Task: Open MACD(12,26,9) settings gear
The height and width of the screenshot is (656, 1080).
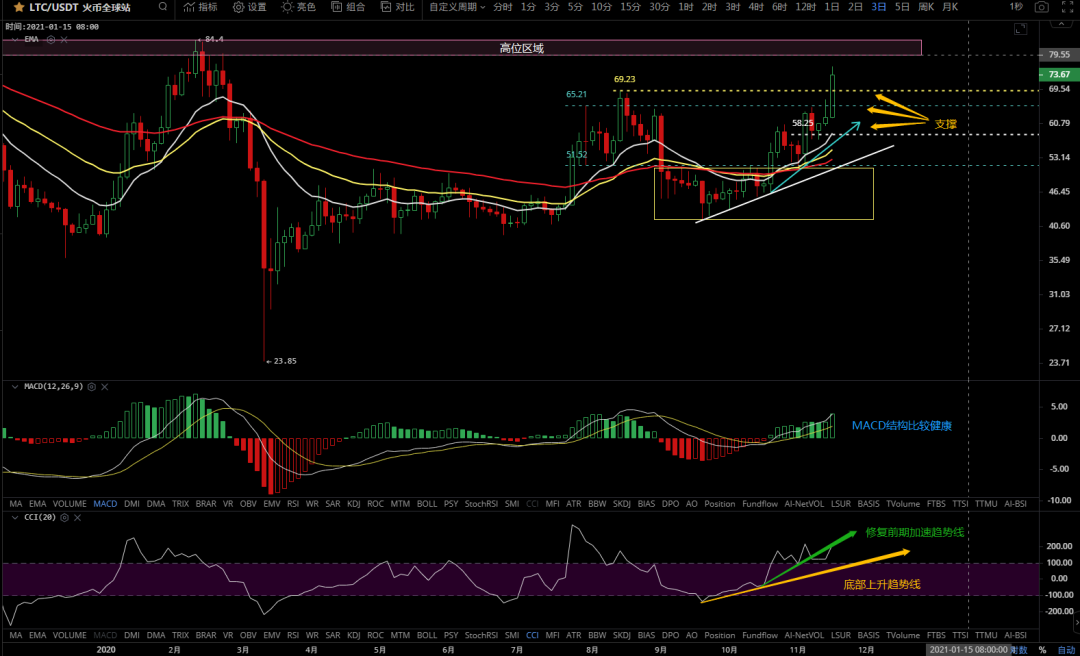Action: [x=92, y=386]
